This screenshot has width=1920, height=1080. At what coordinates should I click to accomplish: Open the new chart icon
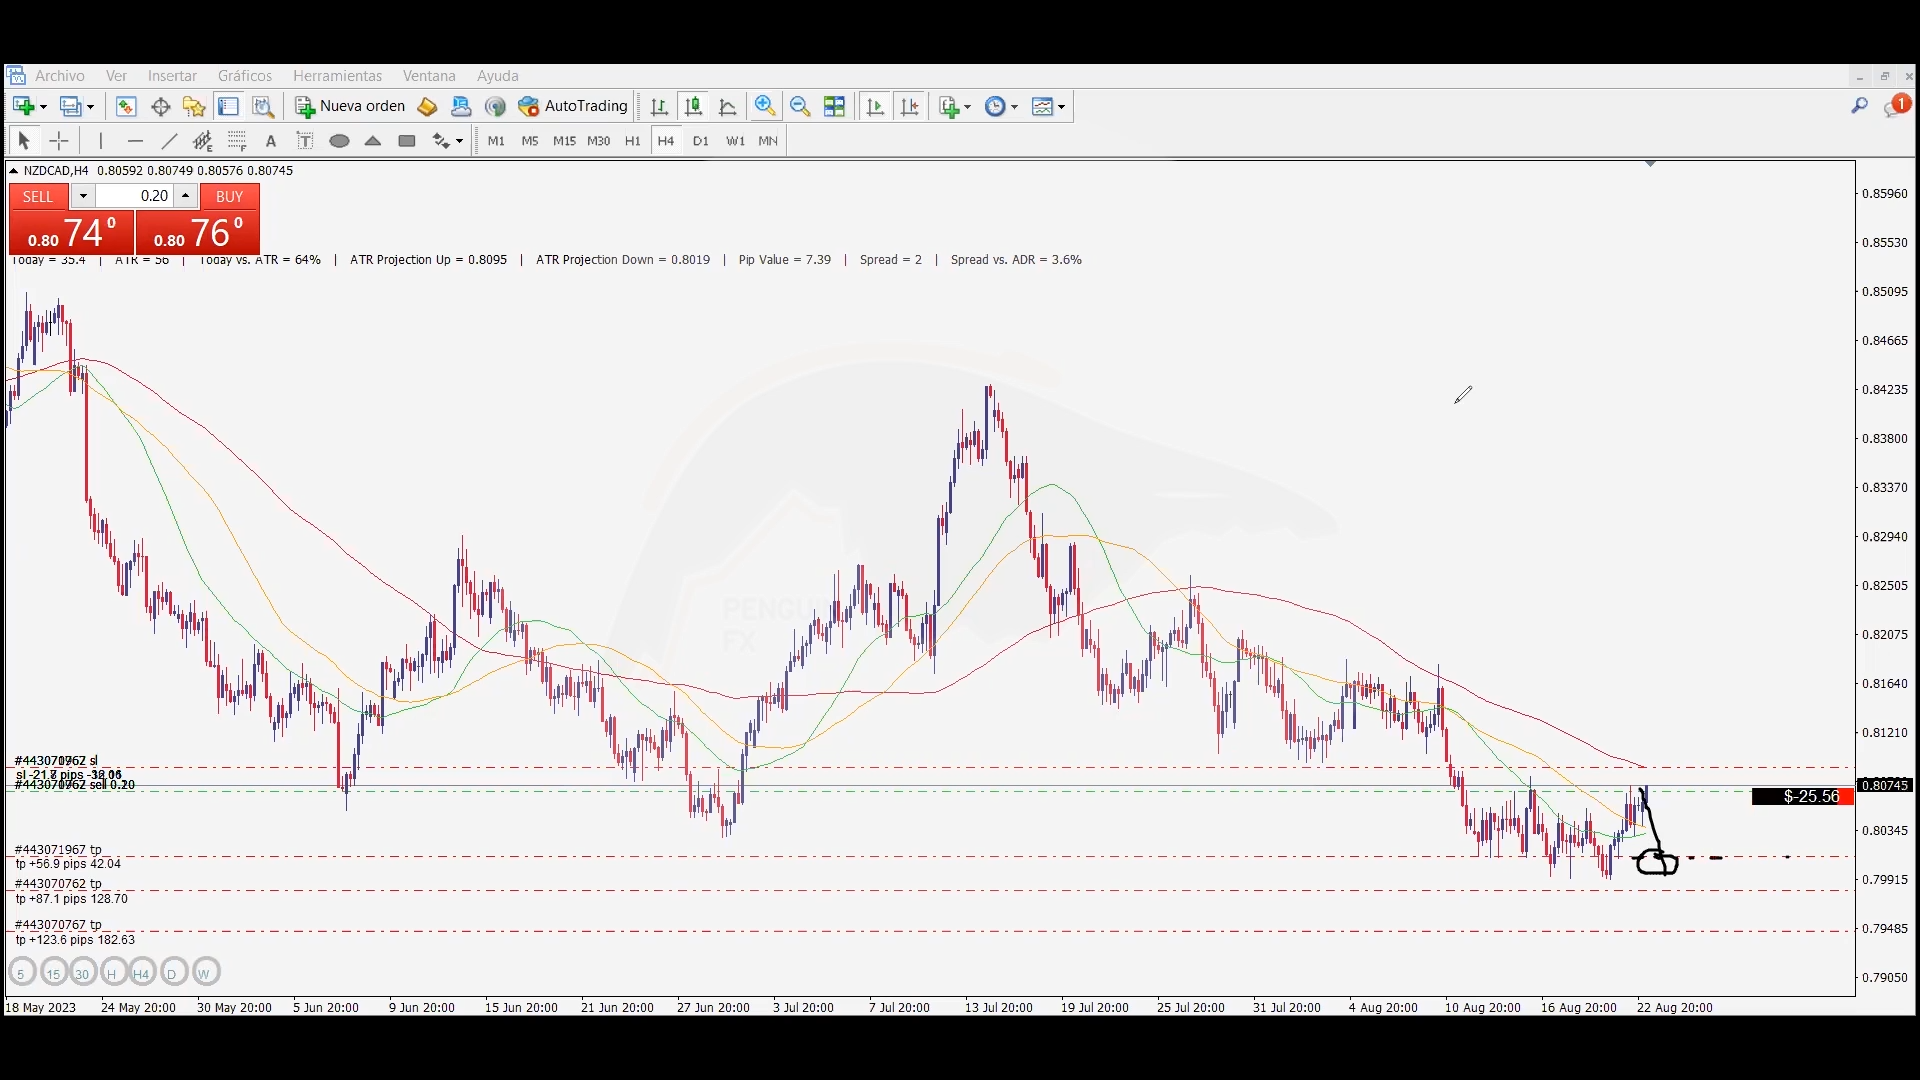pos(23,106)
